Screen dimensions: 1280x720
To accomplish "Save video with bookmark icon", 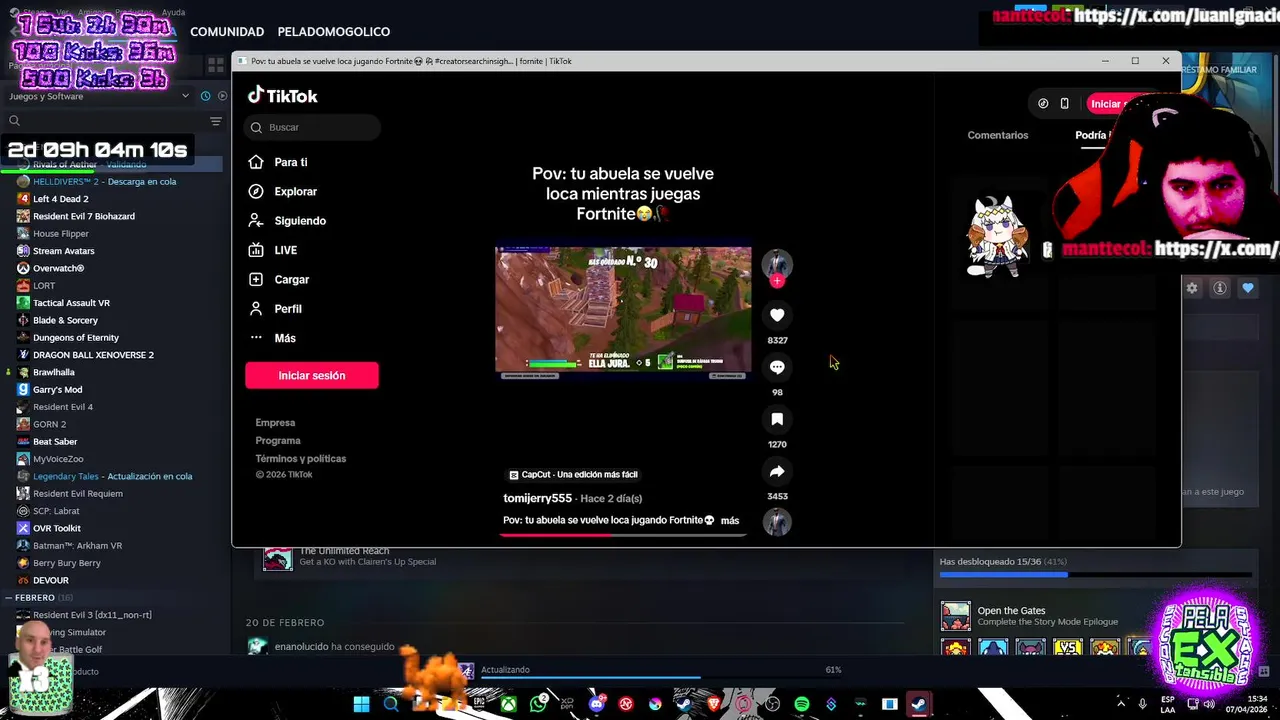I will pyautogui.click(x=777, y=419).
